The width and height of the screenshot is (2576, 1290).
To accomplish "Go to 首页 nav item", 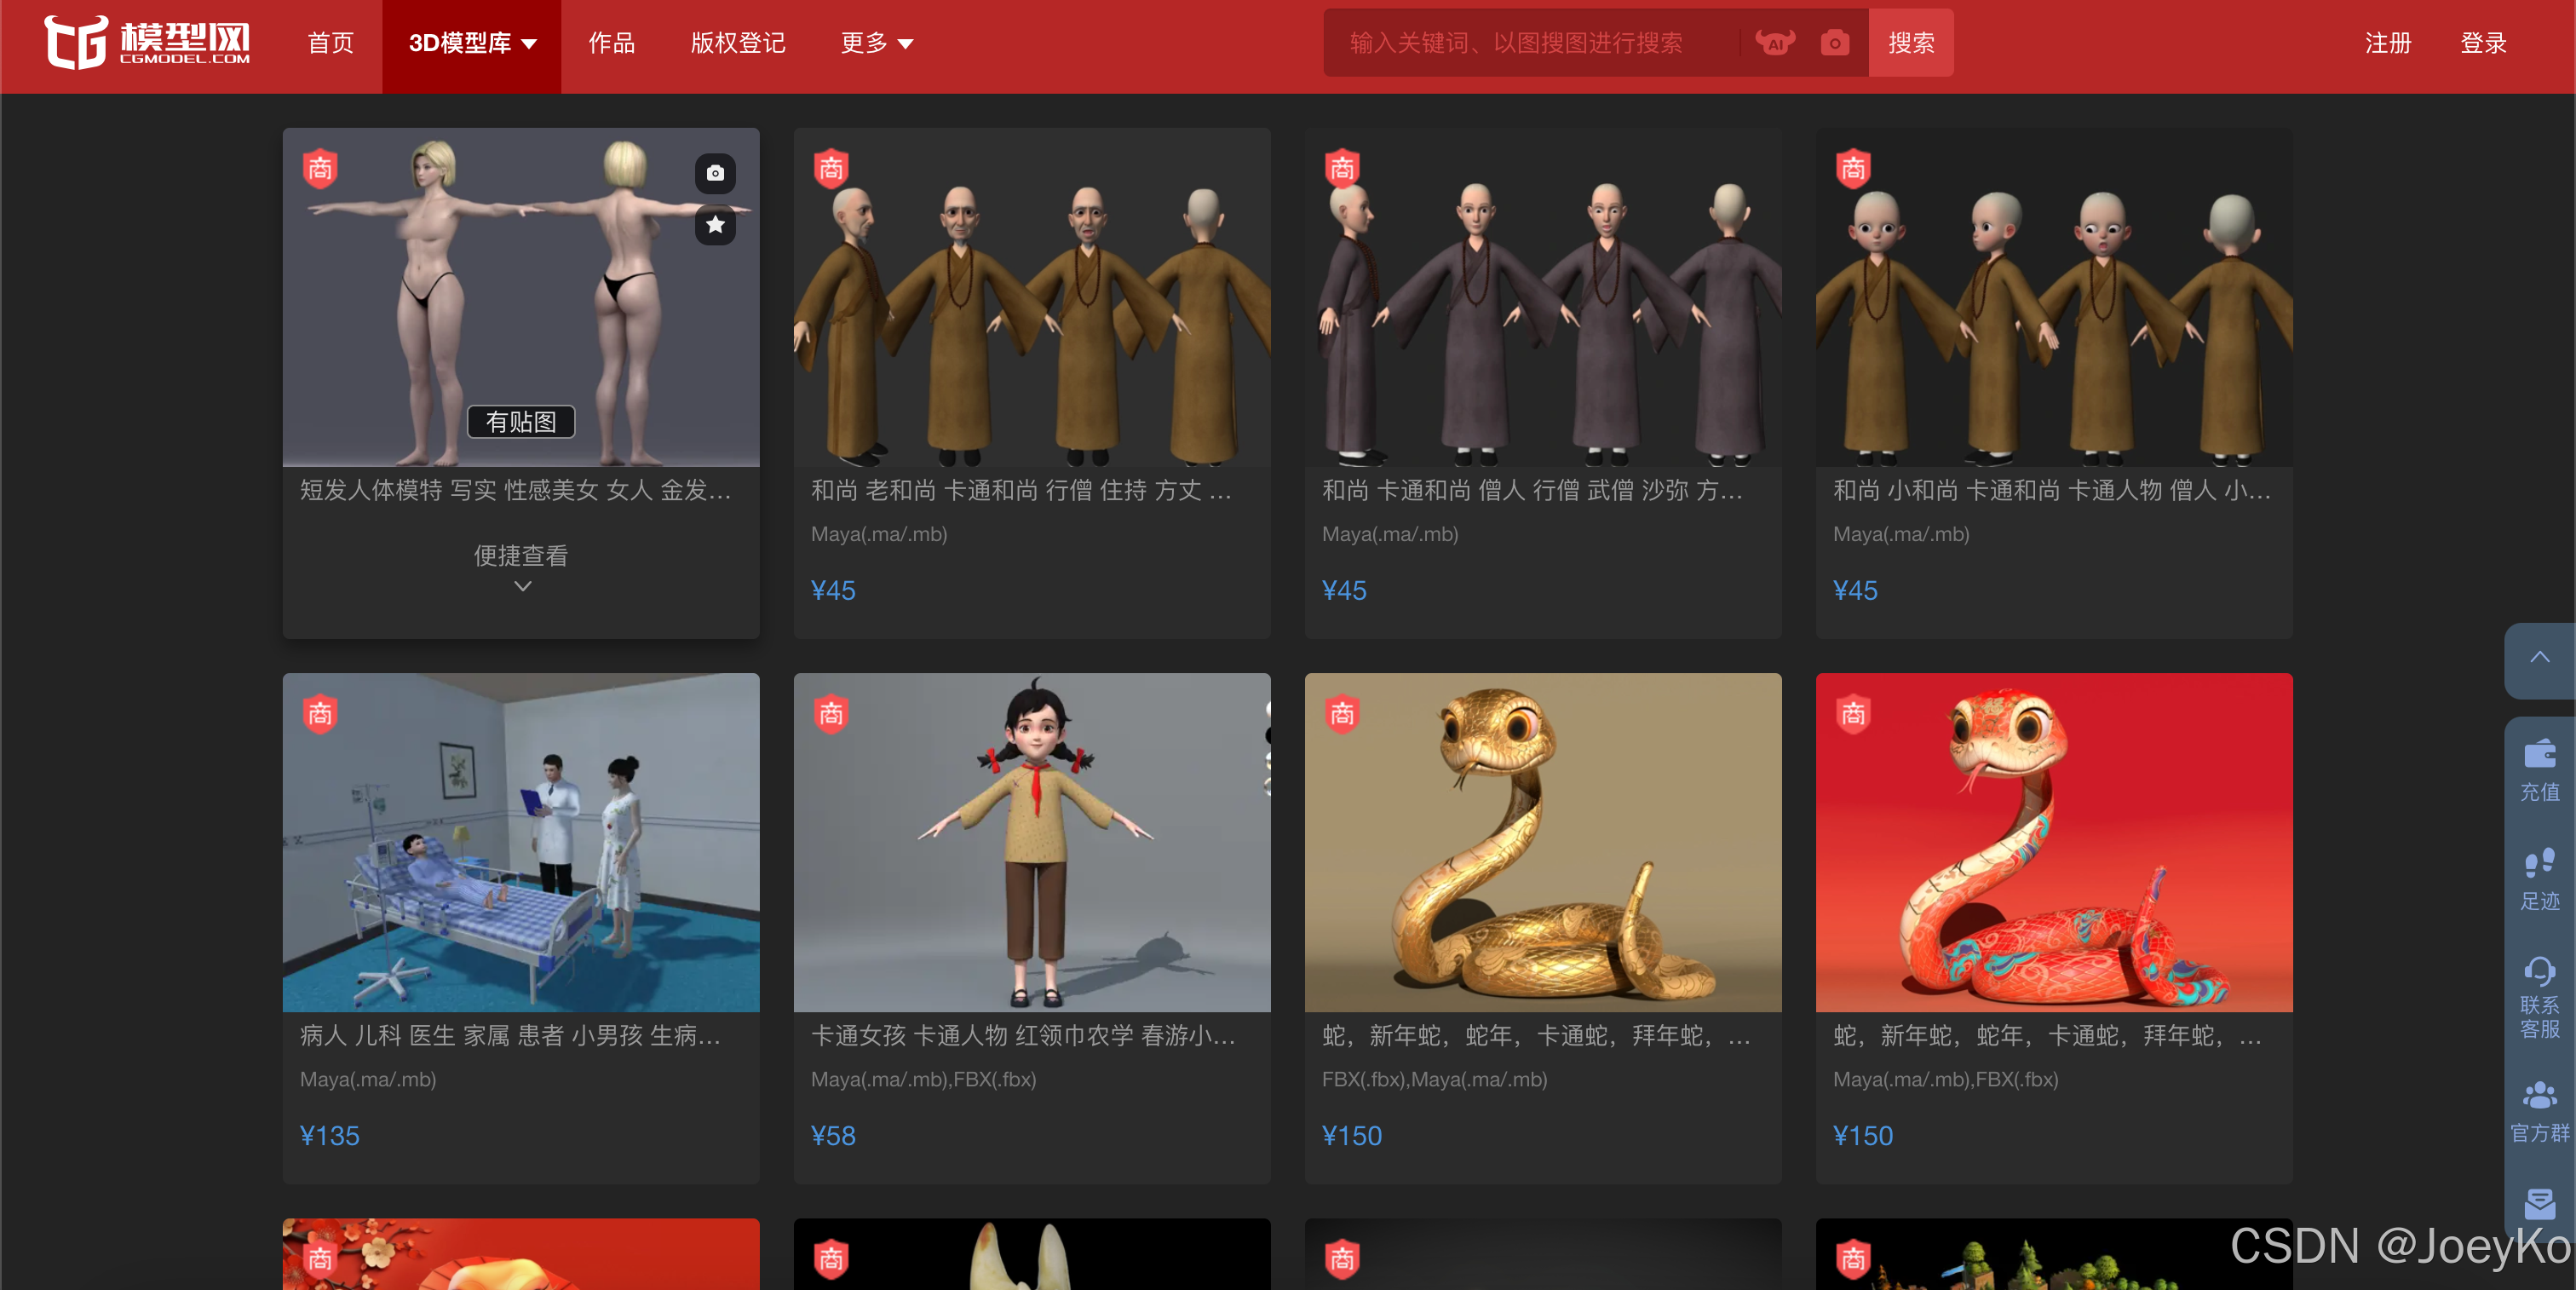I will point(331,43).
